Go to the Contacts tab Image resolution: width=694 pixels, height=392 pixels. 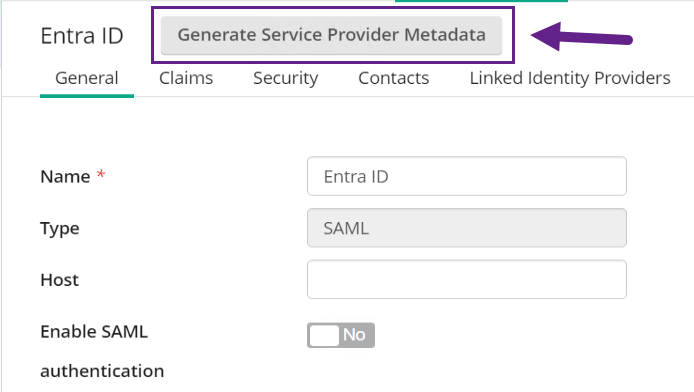(x=393, y=78)
